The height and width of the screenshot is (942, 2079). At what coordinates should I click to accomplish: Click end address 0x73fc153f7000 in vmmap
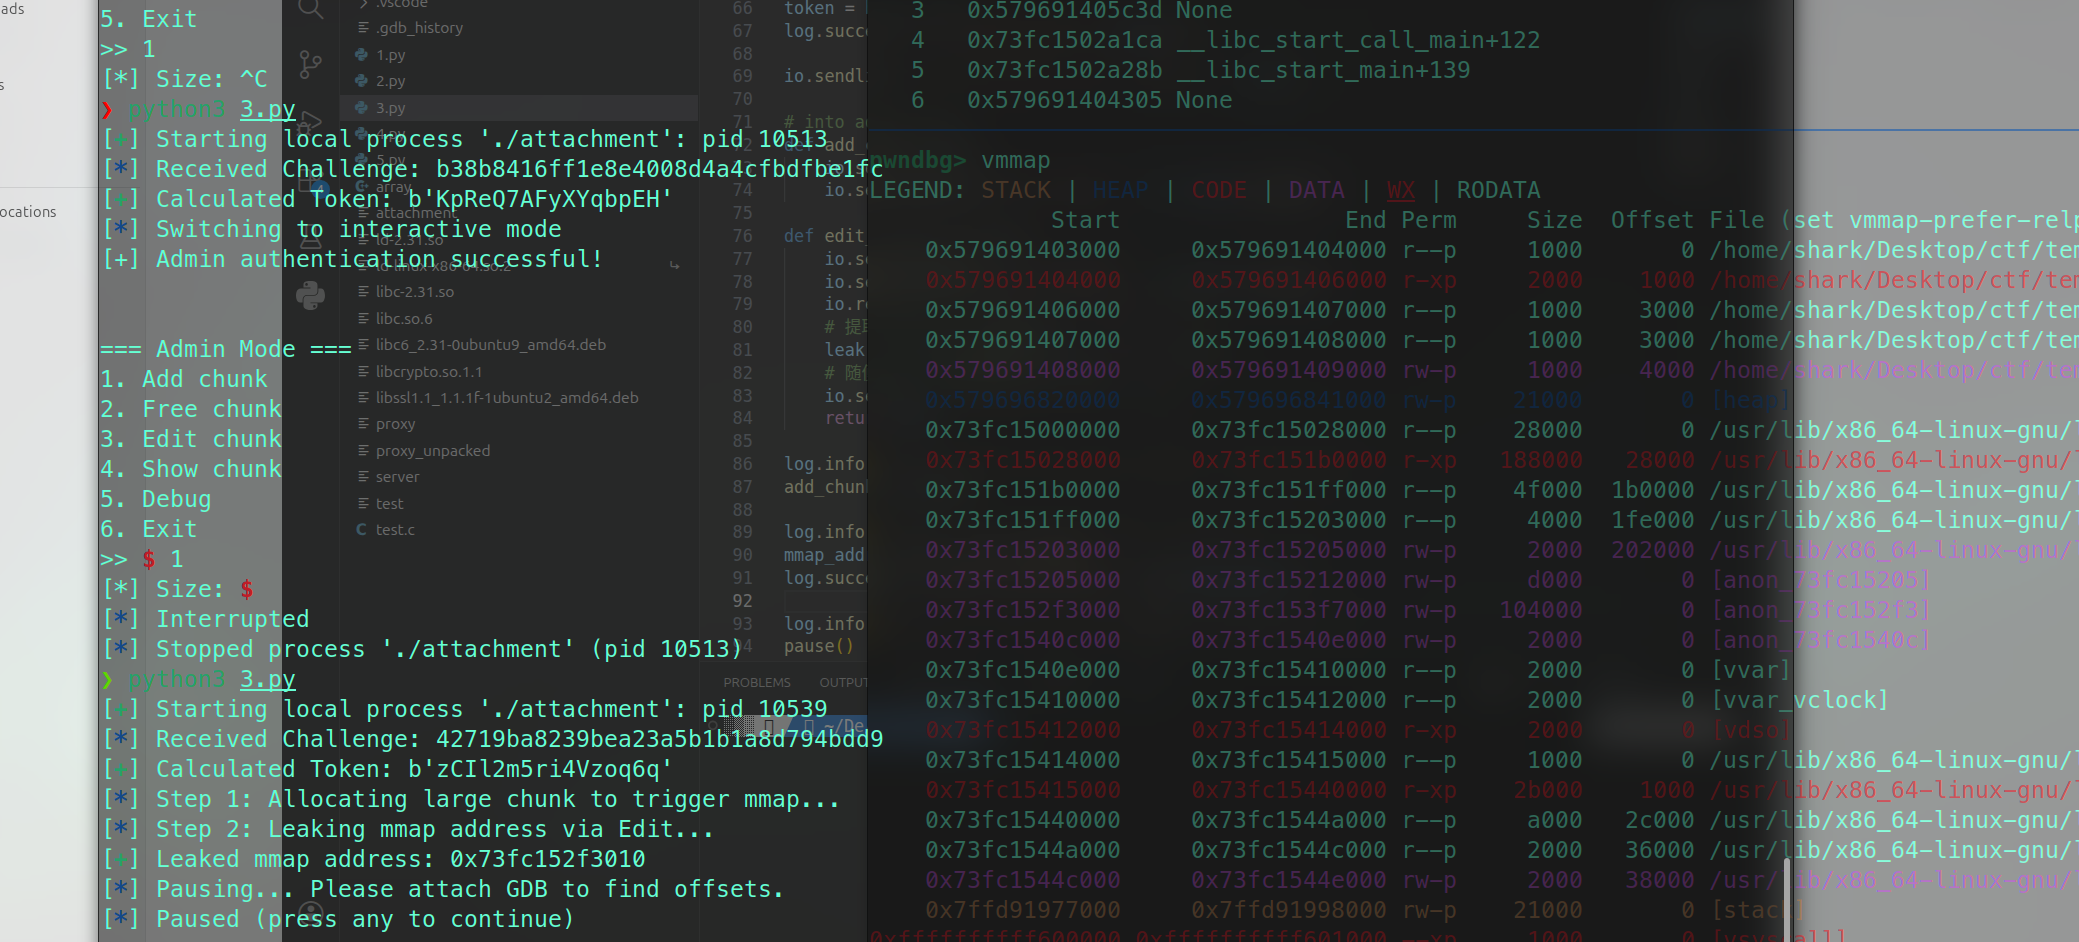(x=1288, y=610)
